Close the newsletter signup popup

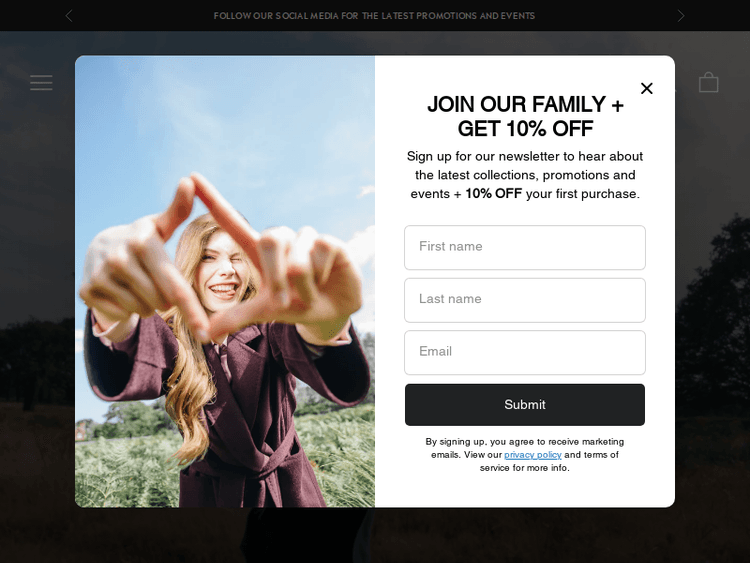647,88
